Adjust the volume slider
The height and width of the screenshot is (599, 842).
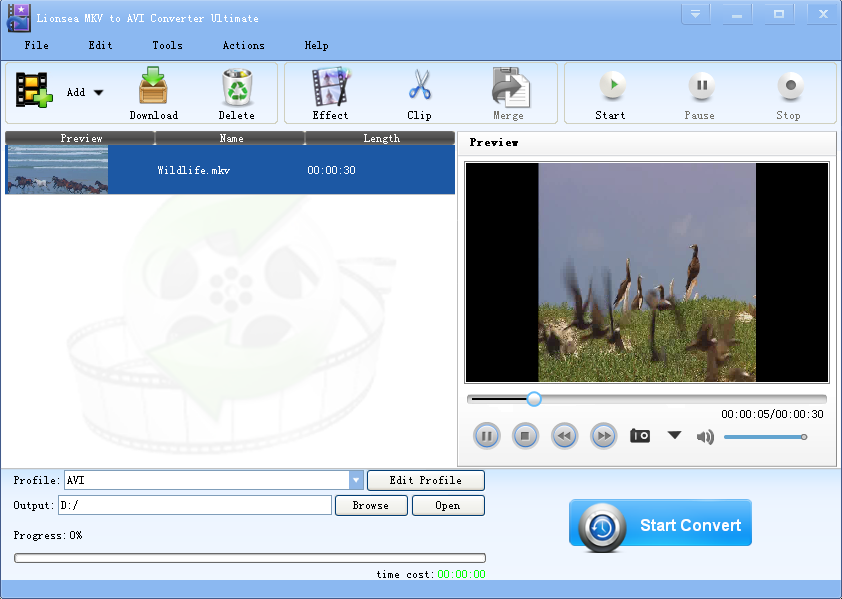pos(764,437)
